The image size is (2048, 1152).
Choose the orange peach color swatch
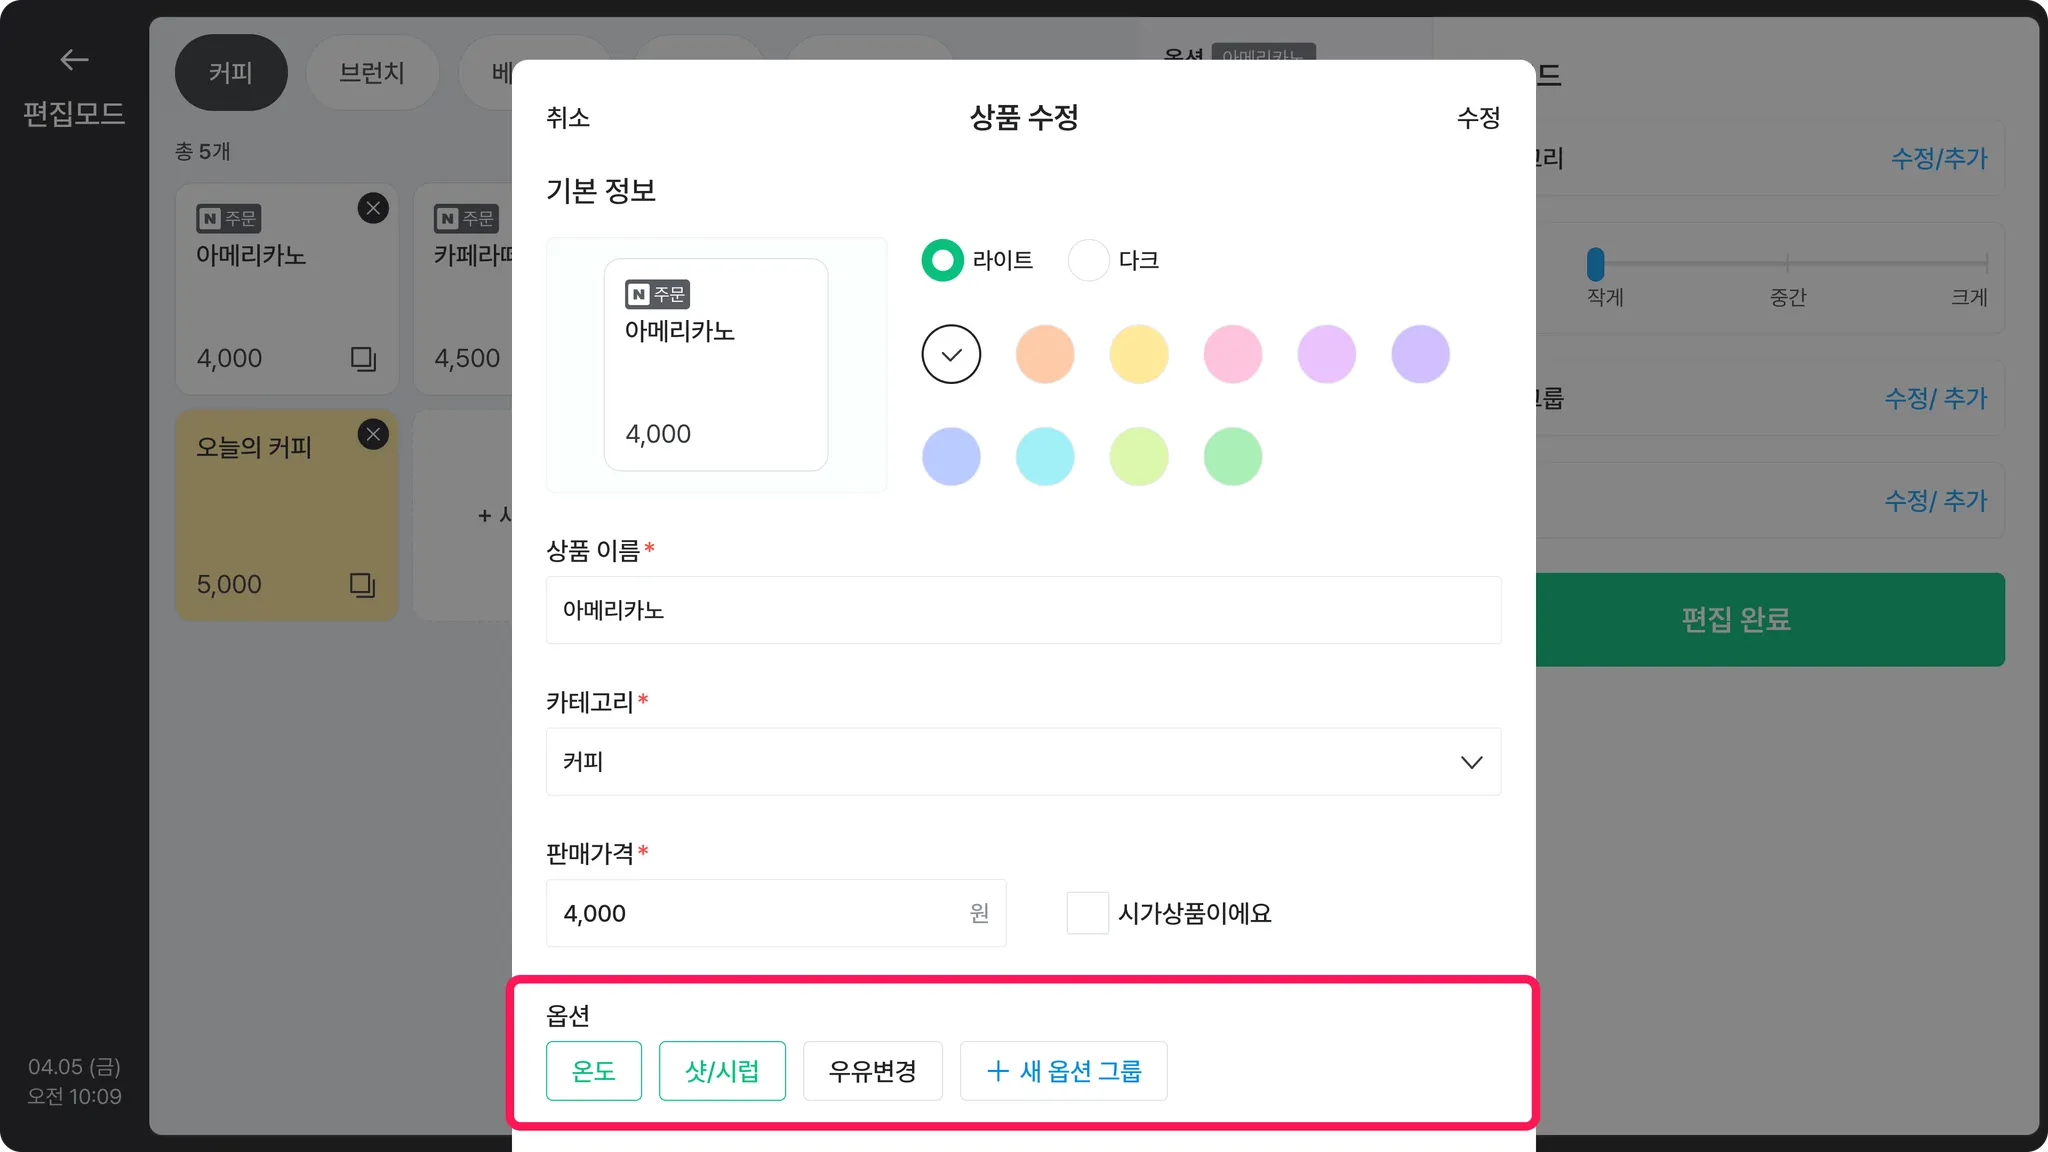point(1045,354)
